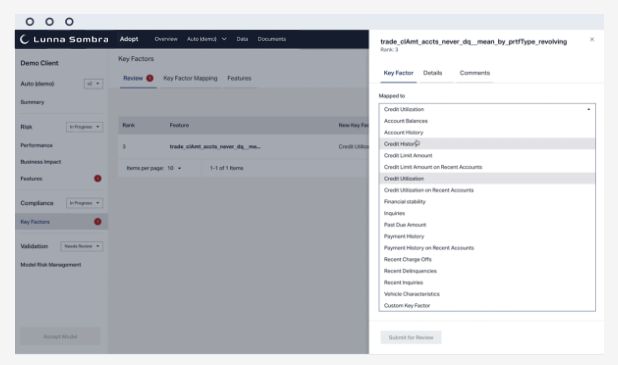Expand the Auto (demo) version selector

93,84
